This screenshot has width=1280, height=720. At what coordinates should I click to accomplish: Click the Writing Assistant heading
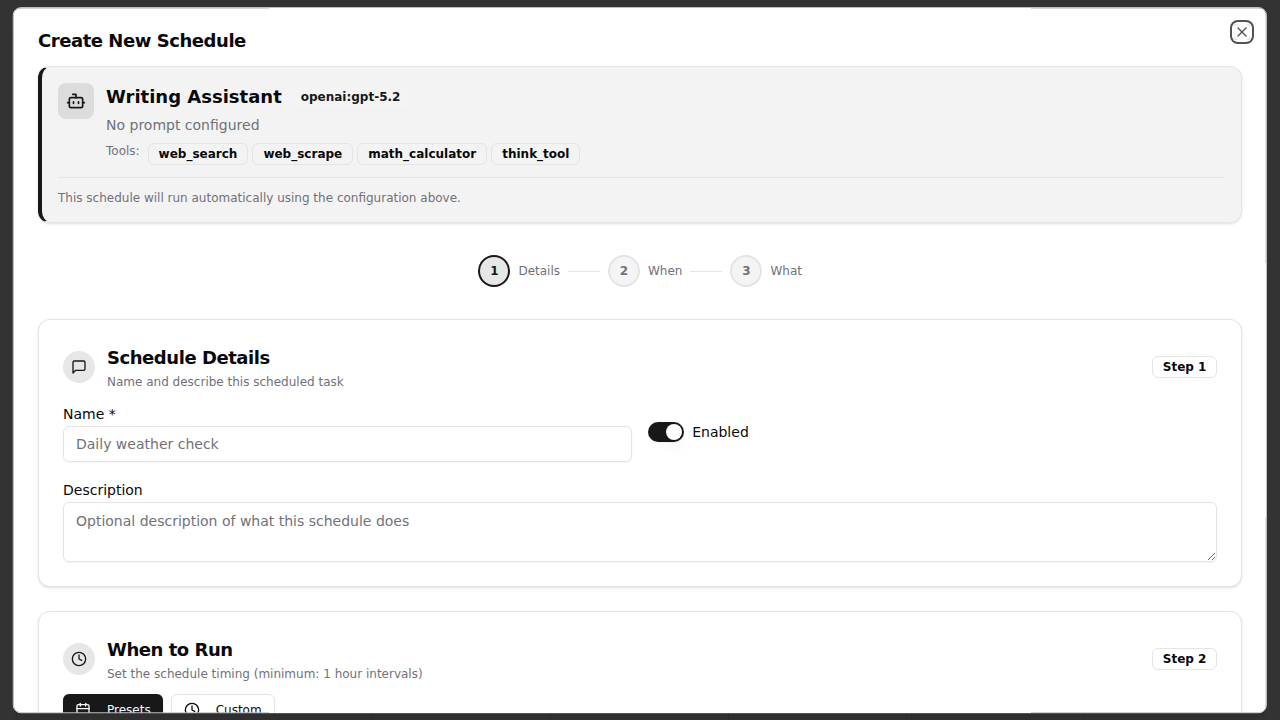click(x=194, y=97)
